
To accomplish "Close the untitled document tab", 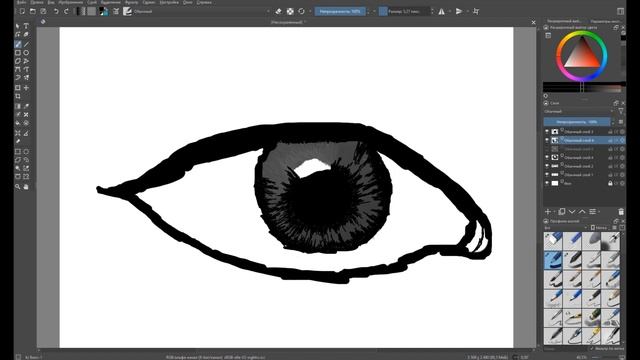I will 533,22.
